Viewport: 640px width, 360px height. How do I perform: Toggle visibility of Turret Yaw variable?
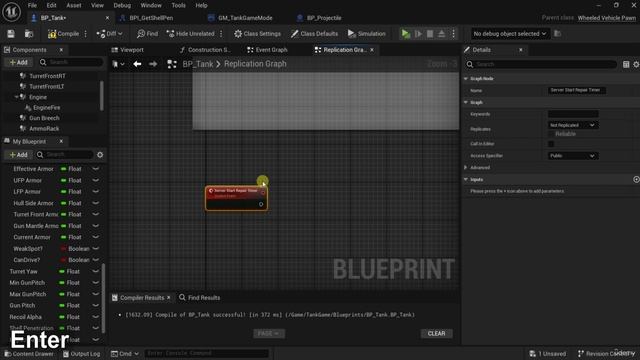[96, 271]
